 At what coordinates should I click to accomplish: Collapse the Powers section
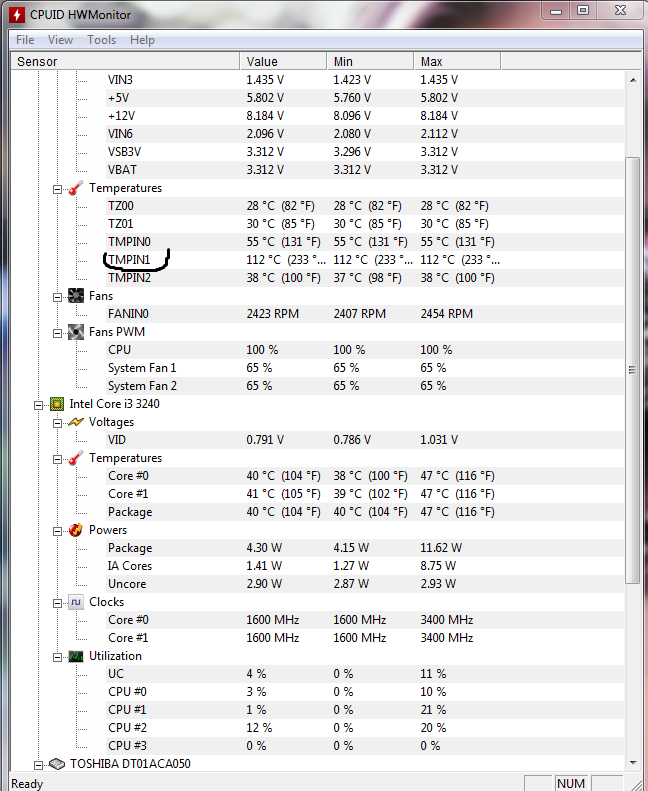point(57,531)
